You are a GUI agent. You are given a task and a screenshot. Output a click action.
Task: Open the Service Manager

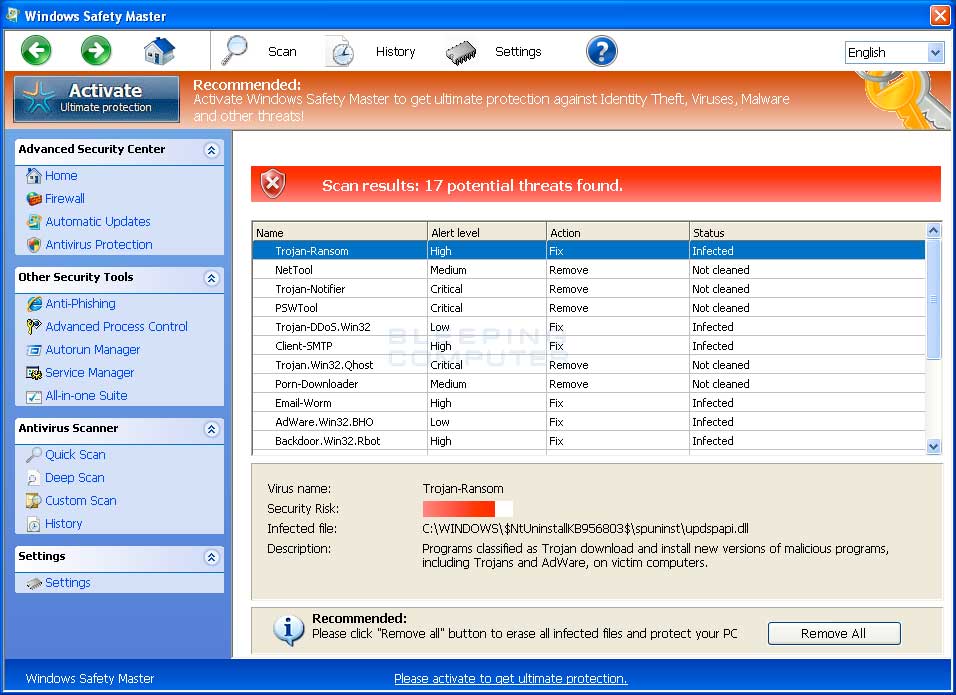click(x=88, y=372)
